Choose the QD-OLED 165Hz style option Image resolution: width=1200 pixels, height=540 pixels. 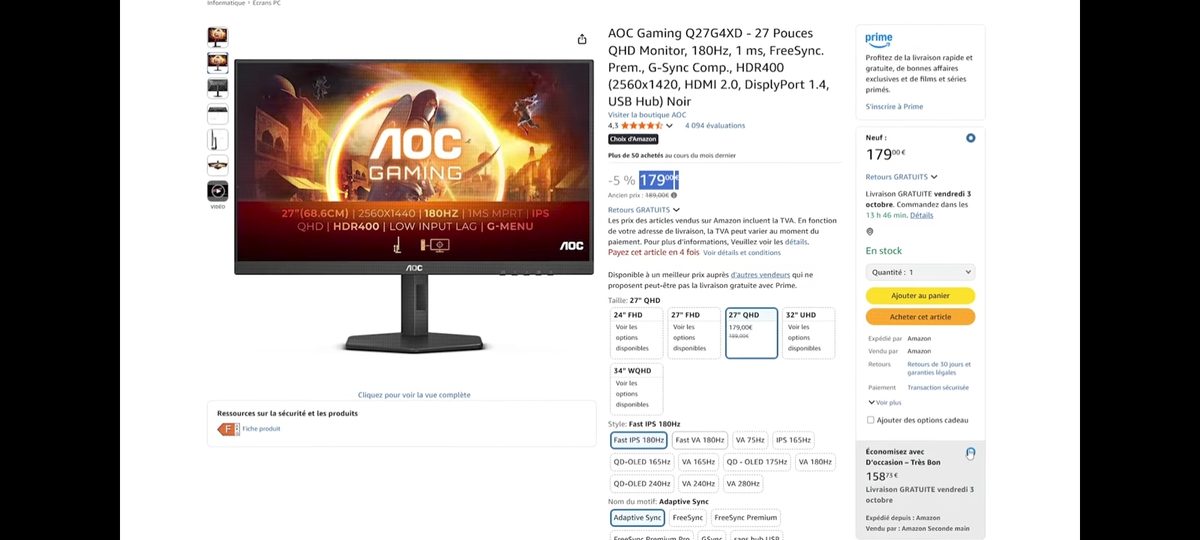tap(642, 462)
